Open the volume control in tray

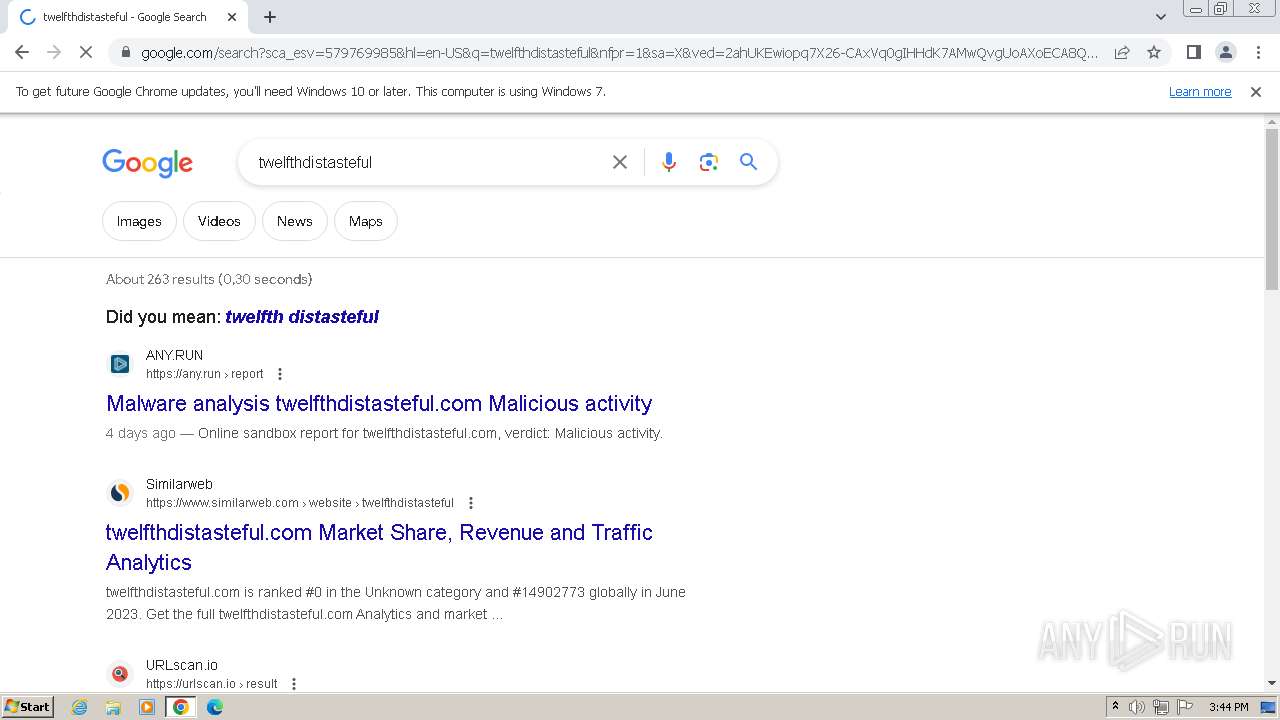1137,707
